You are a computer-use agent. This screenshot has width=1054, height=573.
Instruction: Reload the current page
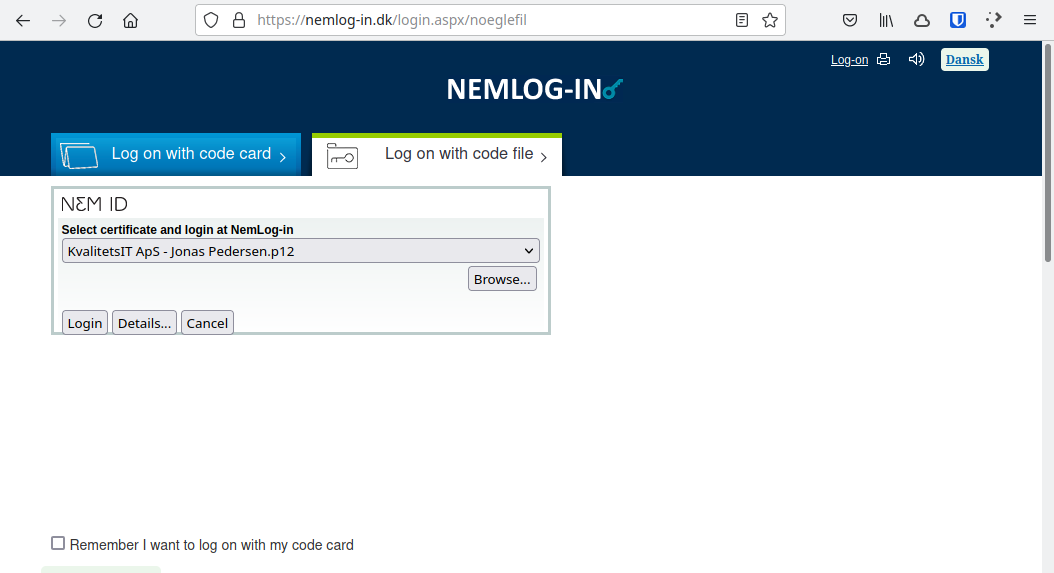95,20
